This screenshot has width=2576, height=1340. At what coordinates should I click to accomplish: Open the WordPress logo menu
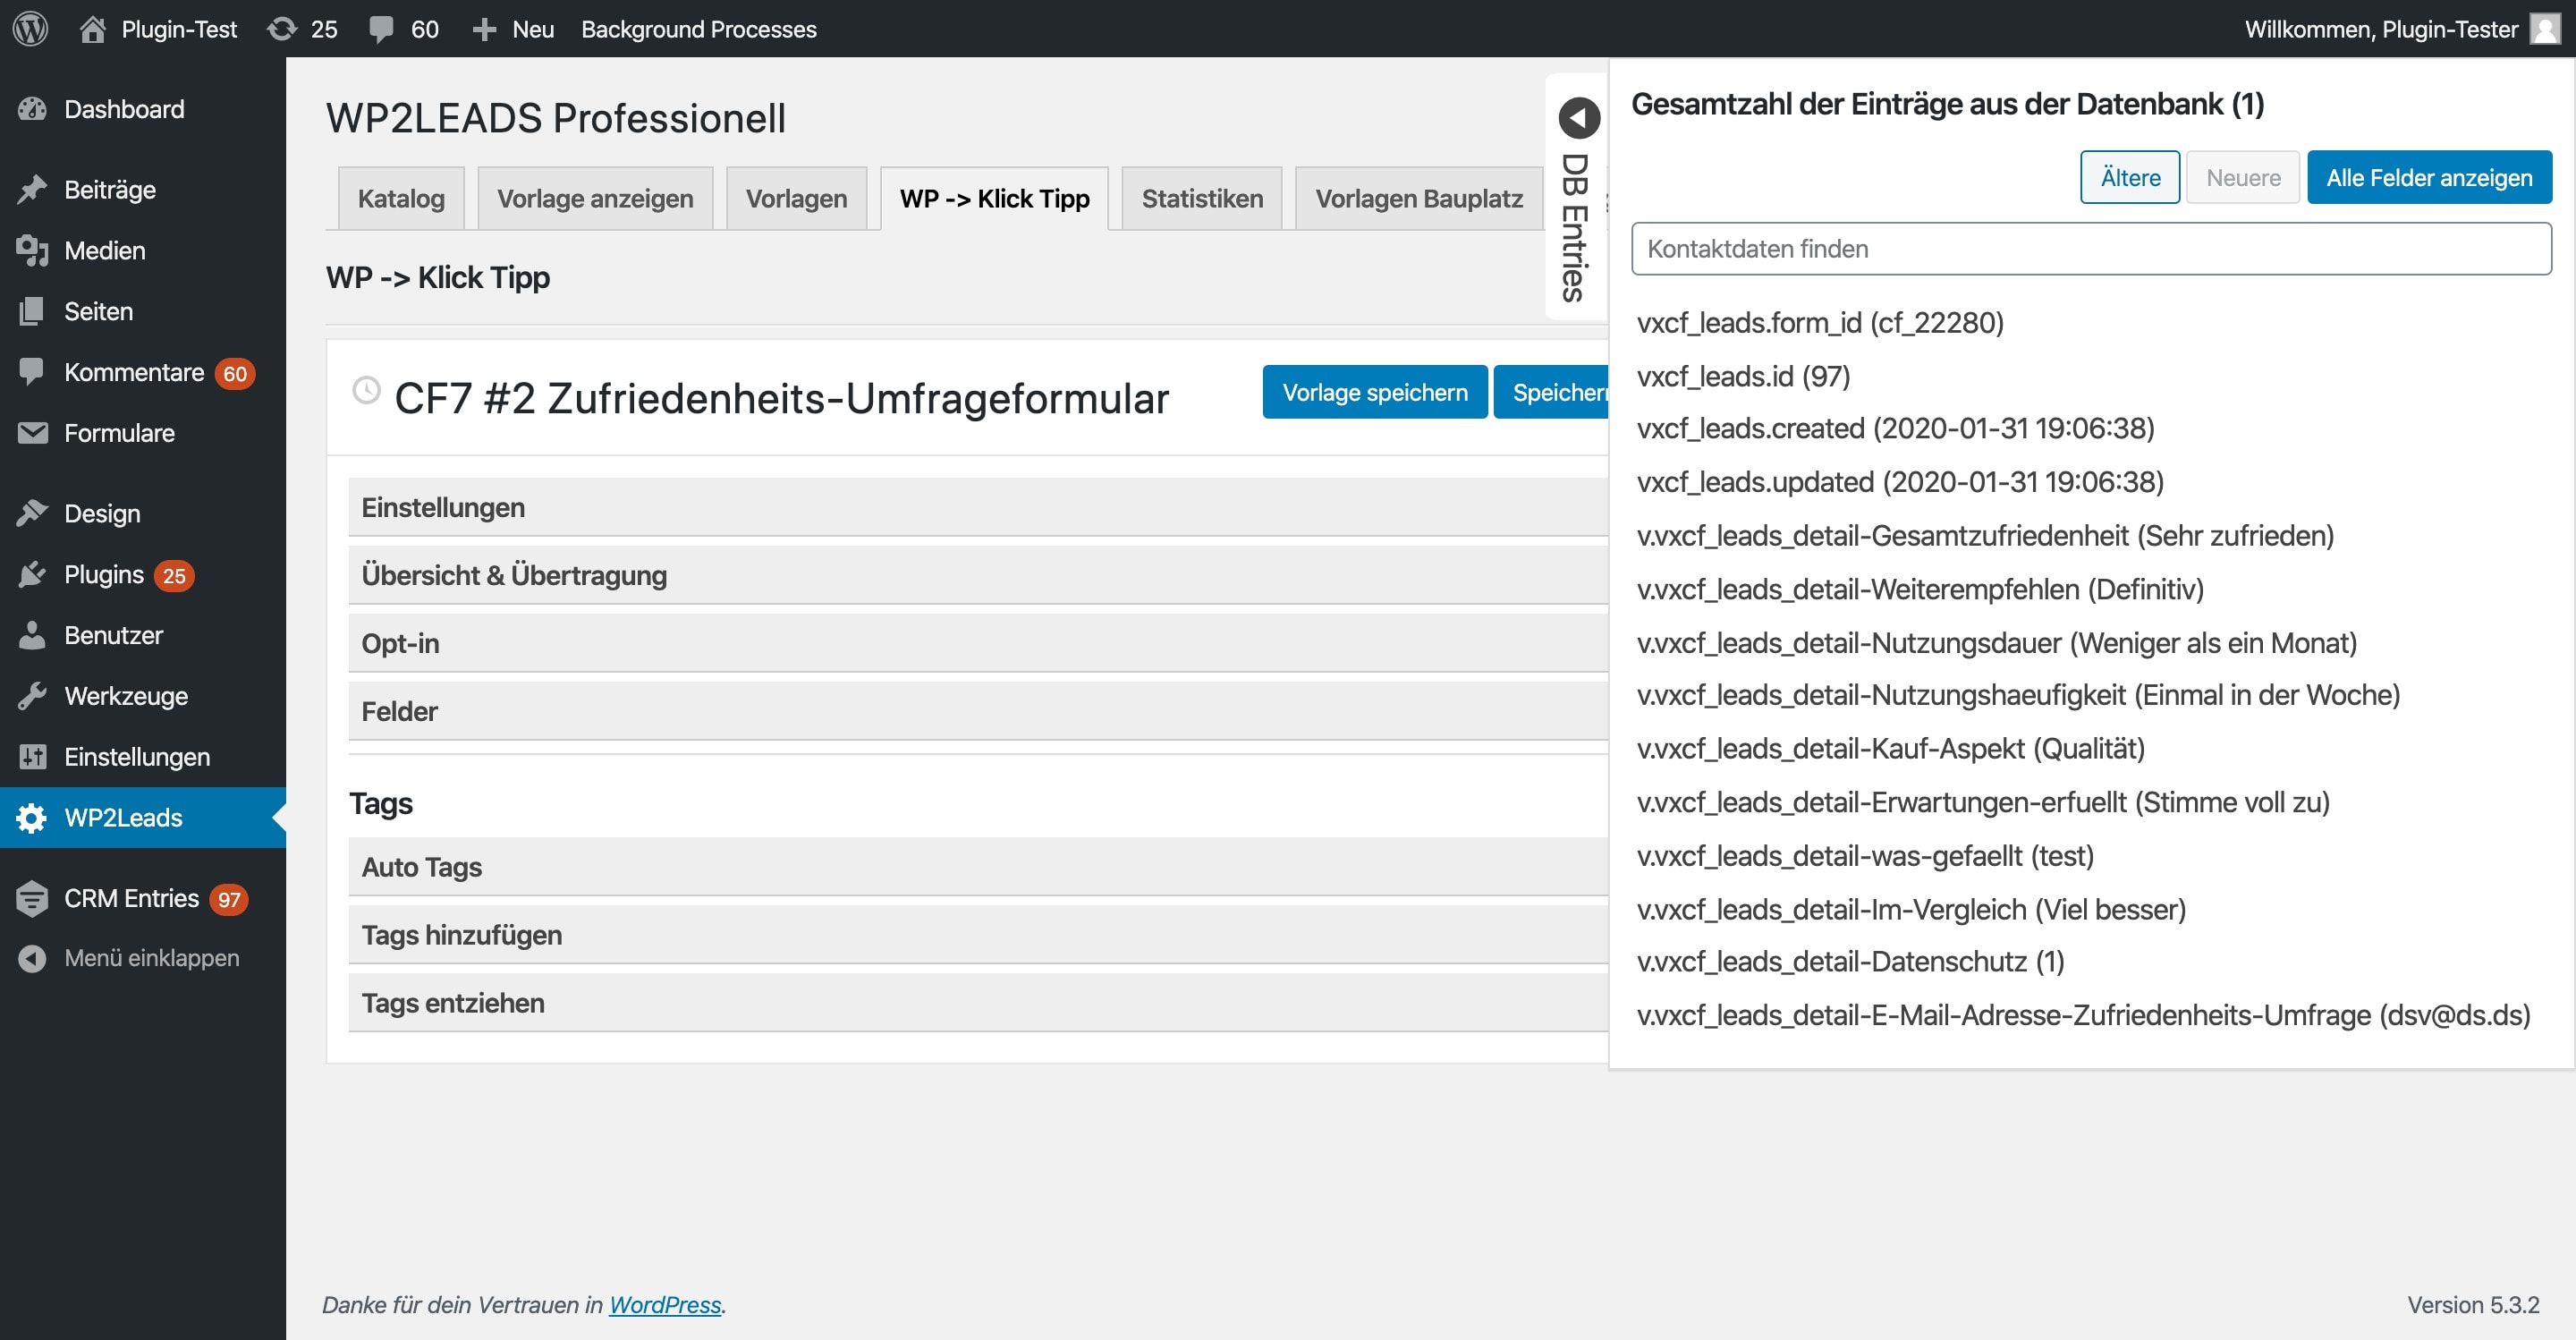(x=30, y=29)
